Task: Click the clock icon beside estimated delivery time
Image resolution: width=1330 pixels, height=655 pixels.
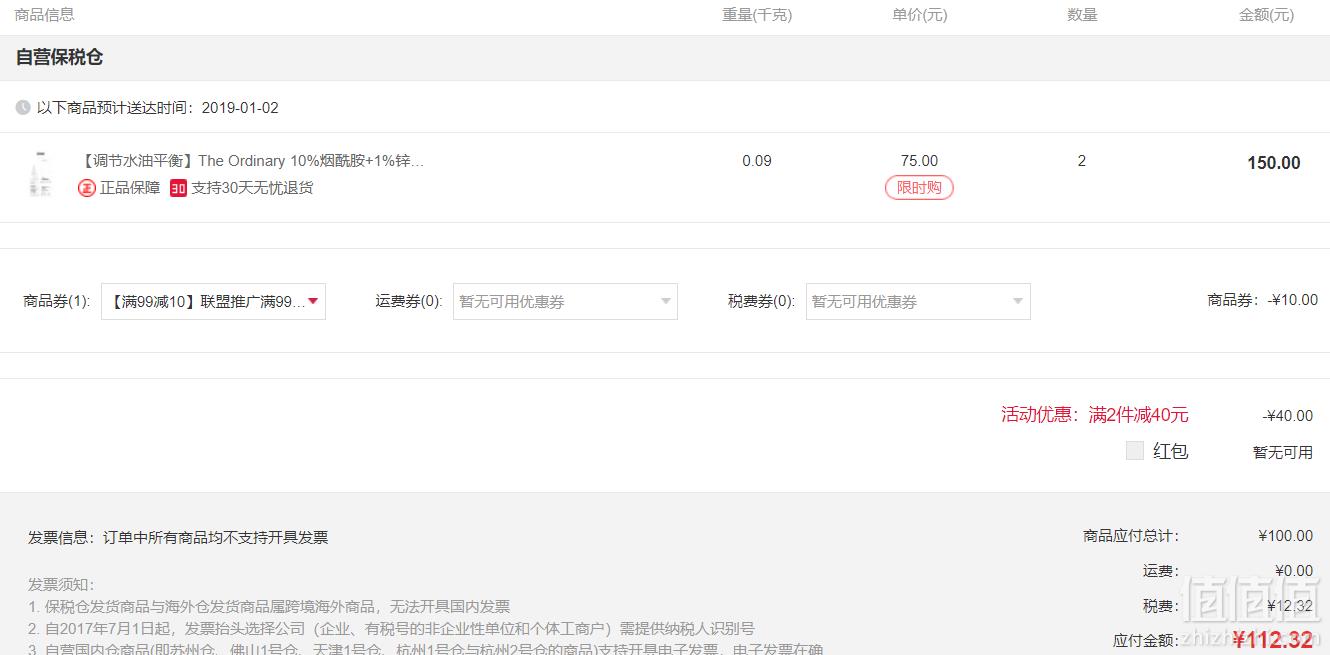Action: click(x=23, y=107)
